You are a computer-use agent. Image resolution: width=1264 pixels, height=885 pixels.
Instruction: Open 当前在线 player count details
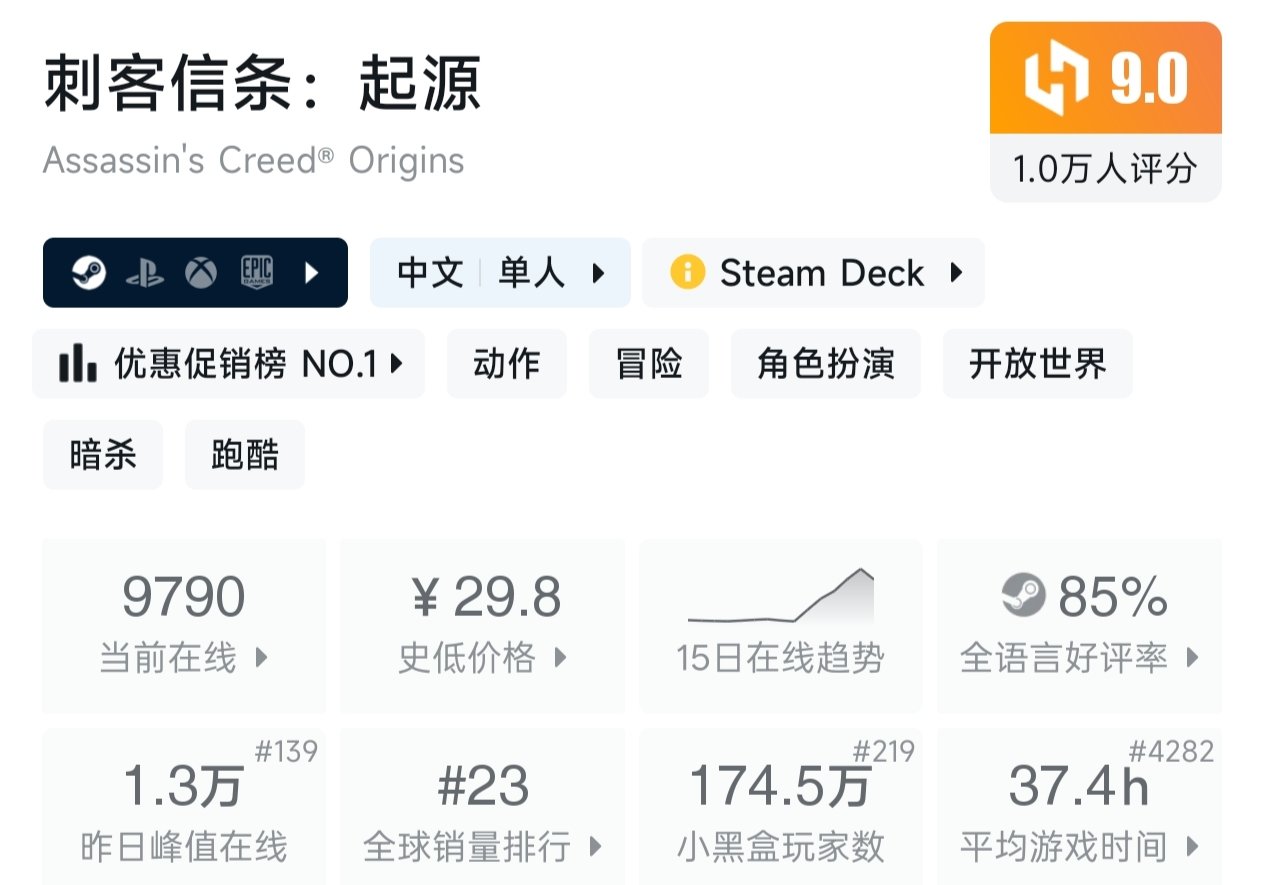point(184,625)
